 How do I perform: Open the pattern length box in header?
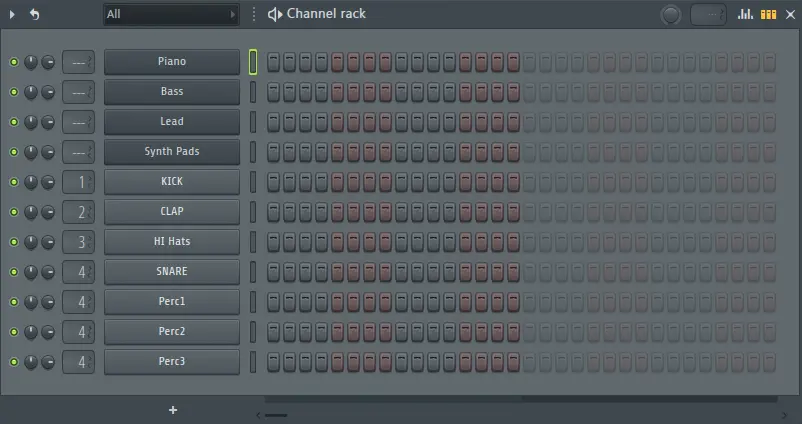coord(708,14)
